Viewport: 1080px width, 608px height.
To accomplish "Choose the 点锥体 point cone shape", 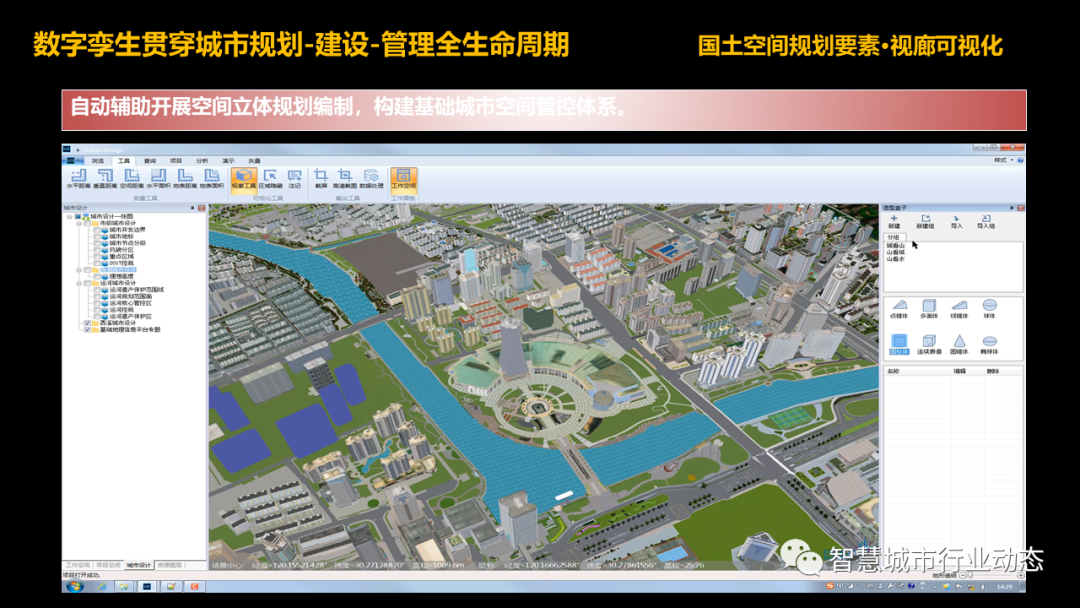I will pos(899,309).
